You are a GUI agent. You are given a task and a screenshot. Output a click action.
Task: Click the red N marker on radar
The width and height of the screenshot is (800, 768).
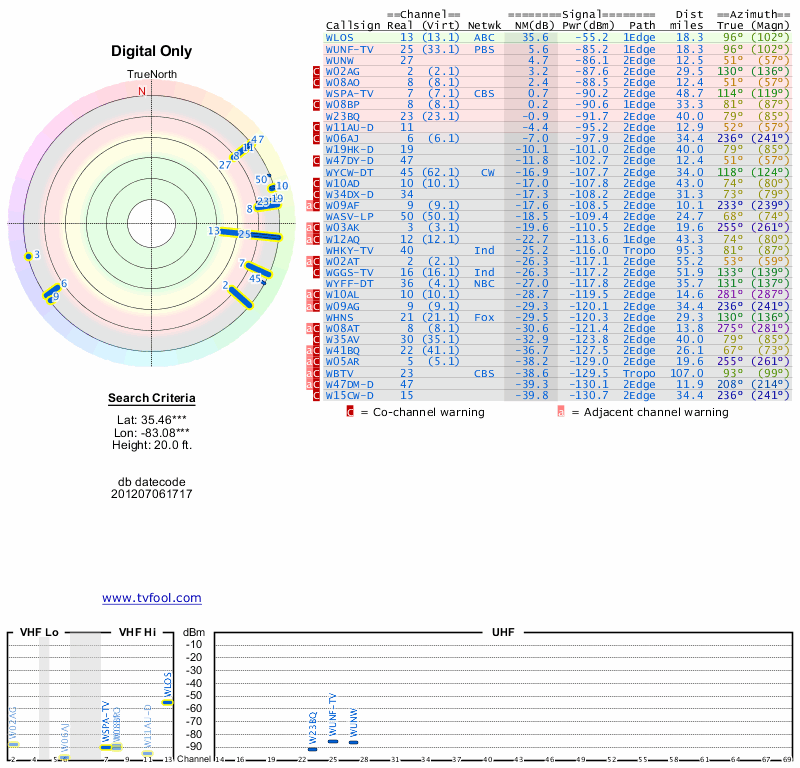[x=141, y=91]
